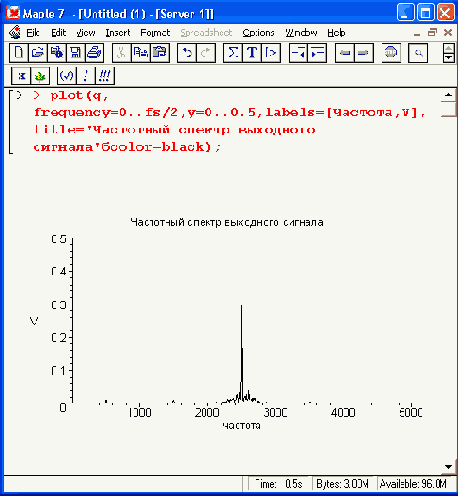458x496 pixels.
Task: Insert Maple input with the Sigma icon
Action: pos(233,53)
